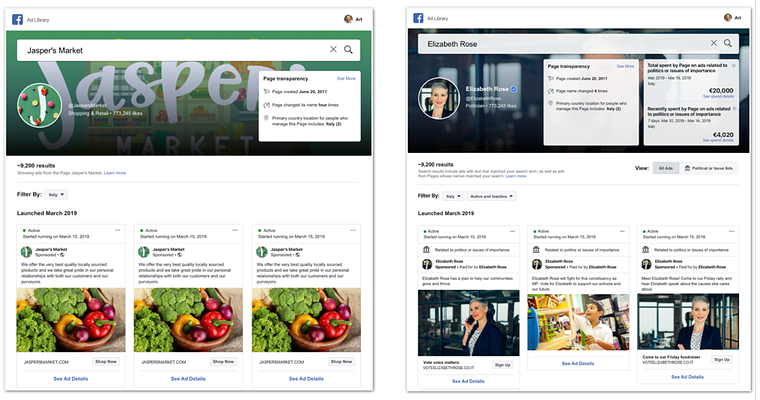
Task: Click the icon beside 'Page changed its name four times'
Action: pos(267,105)
